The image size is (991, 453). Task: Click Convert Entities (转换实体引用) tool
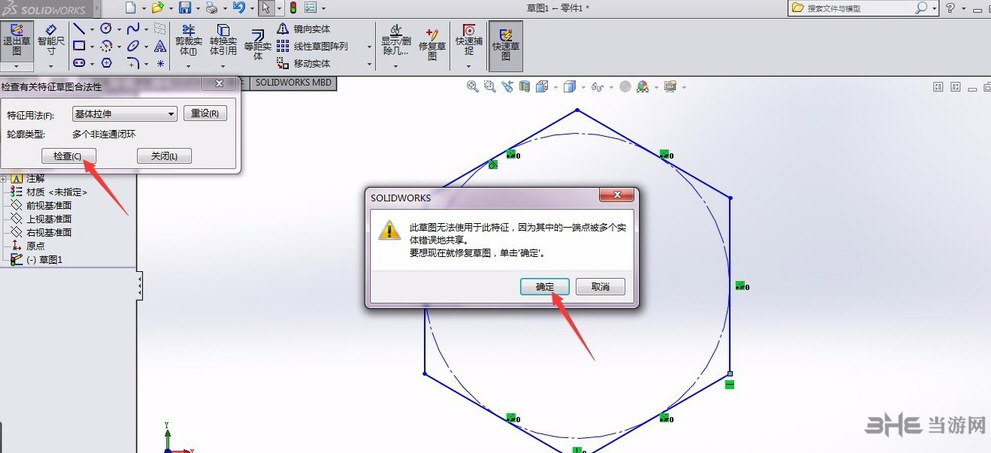223,40
